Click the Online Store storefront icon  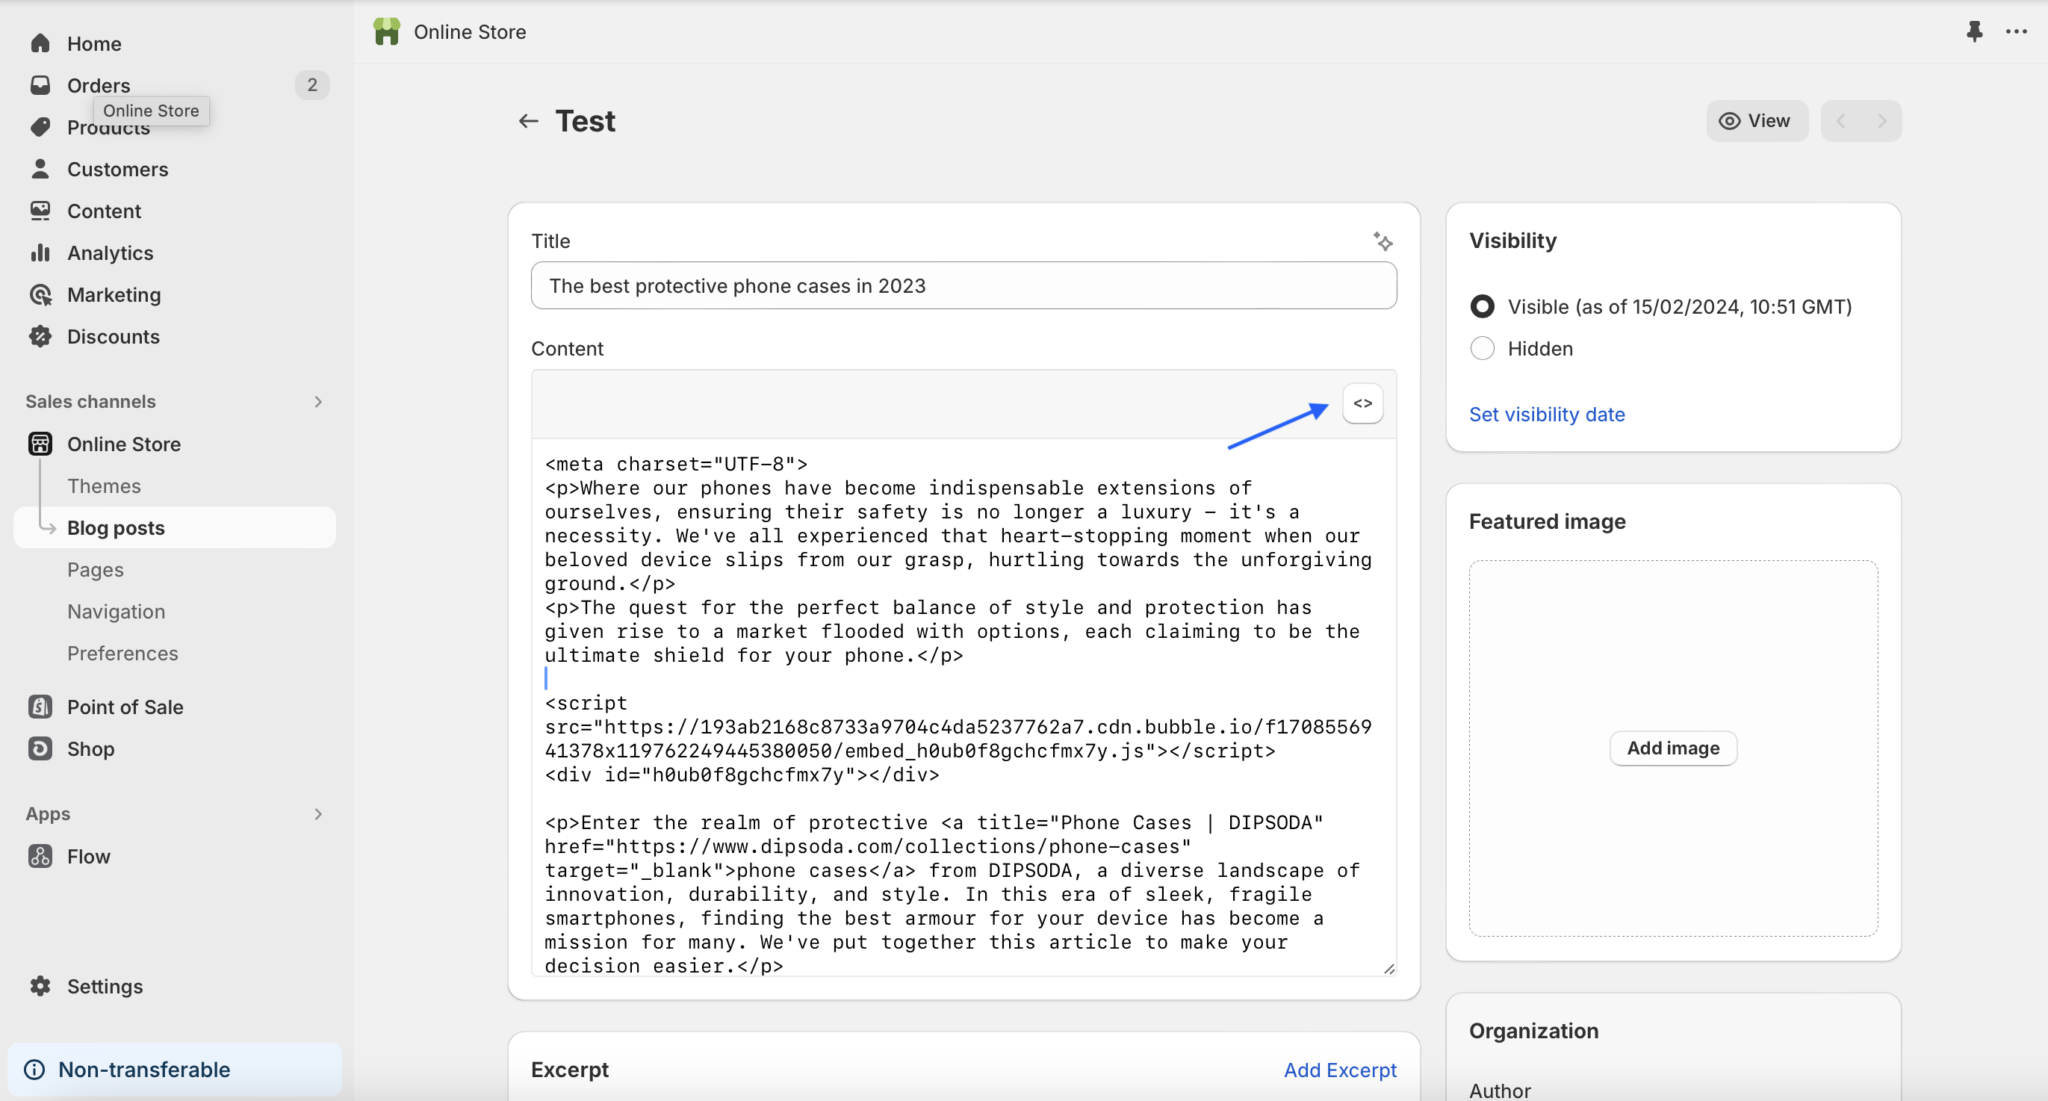tap(40, 444)
